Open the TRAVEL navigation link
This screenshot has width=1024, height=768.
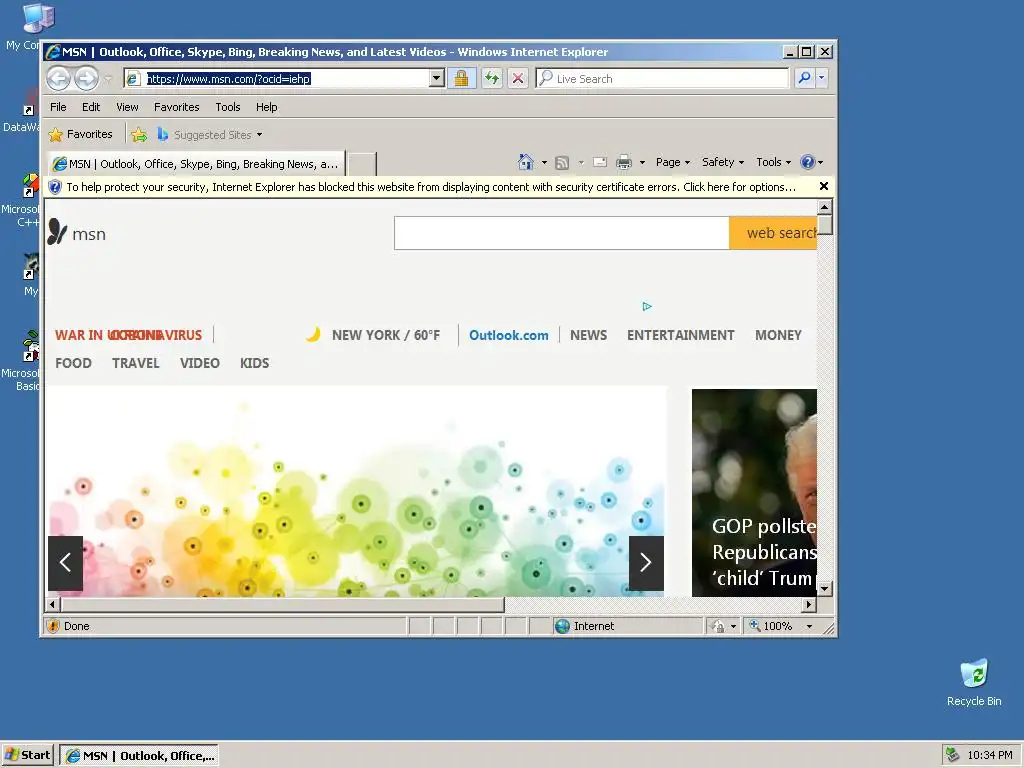(x=136, y=363)
